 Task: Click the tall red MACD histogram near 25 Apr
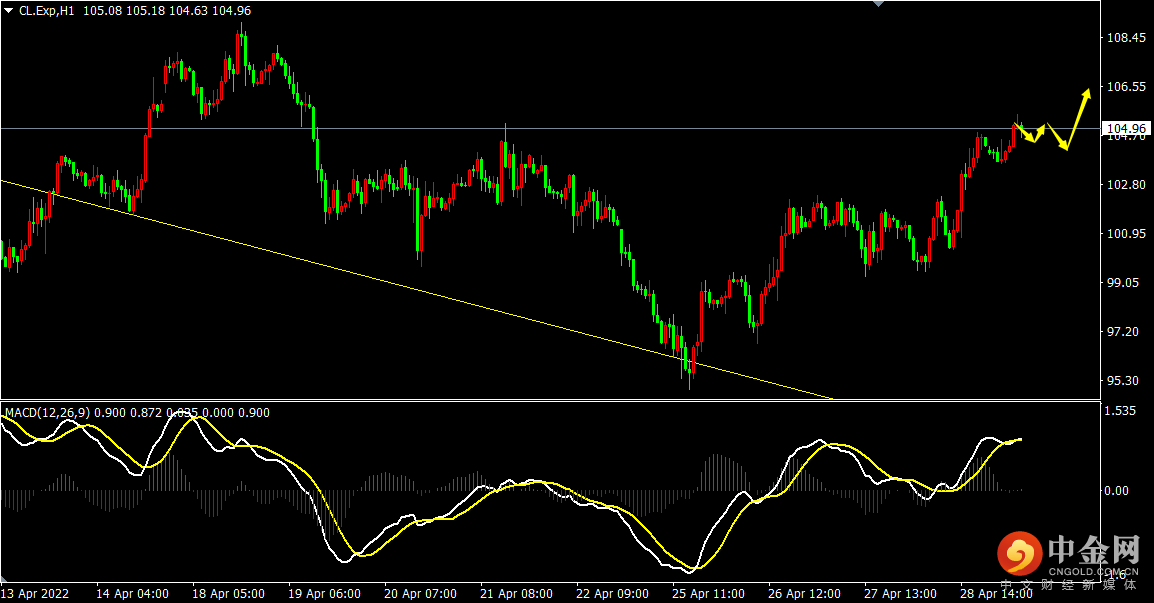(721, 472)
